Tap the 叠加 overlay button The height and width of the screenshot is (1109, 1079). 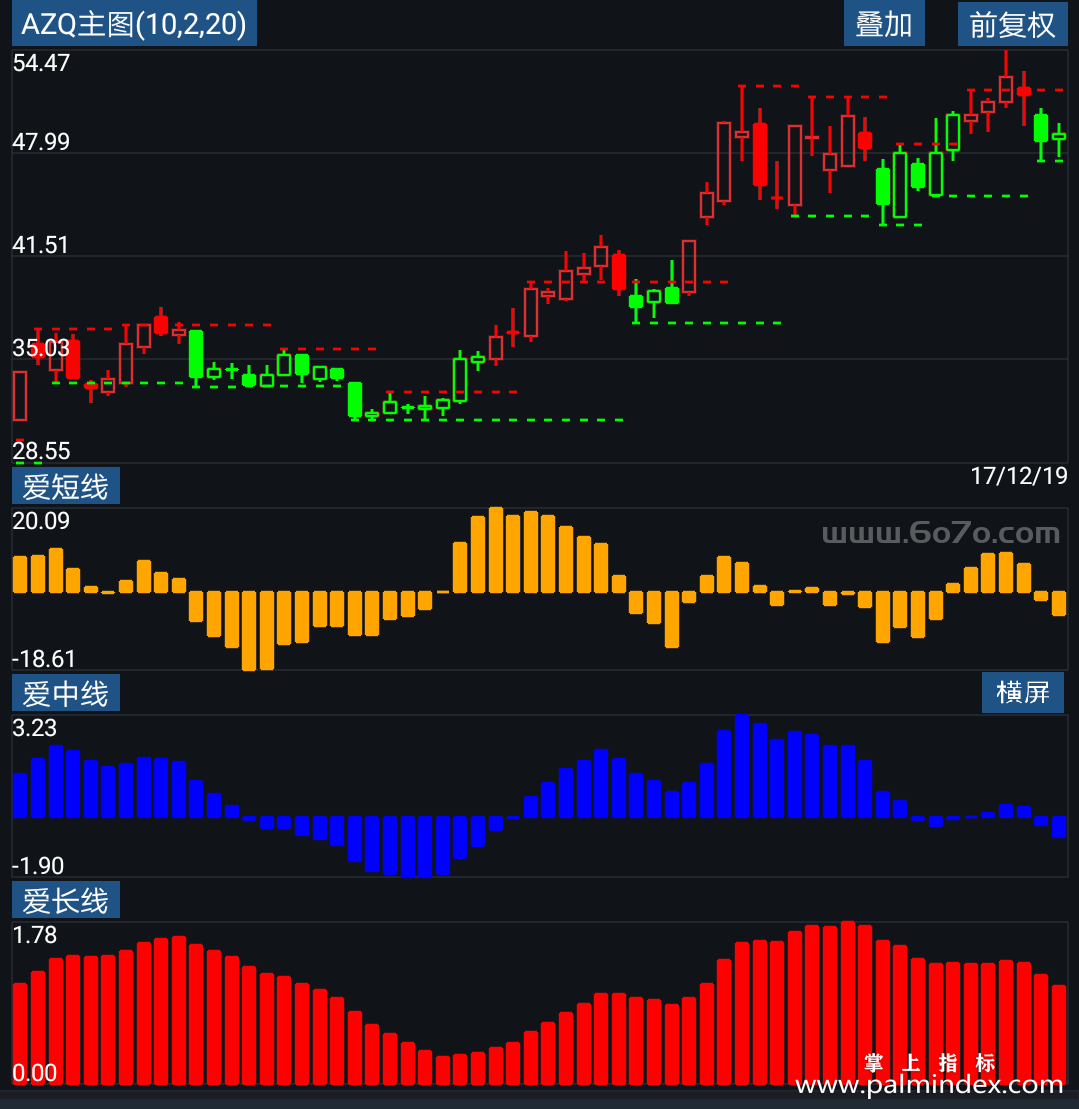point(884,23)
